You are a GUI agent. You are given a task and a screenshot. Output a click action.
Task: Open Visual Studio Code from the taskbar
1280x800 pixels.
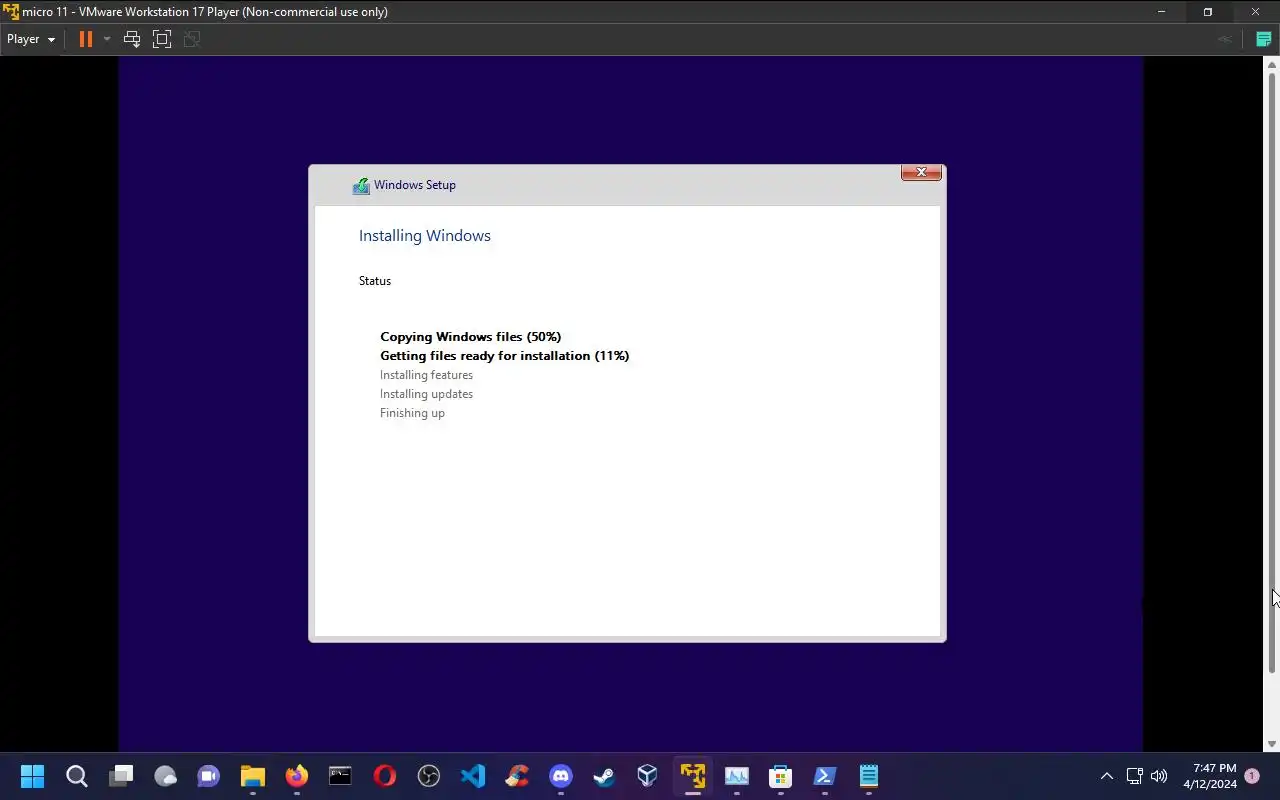pos(473,776)
